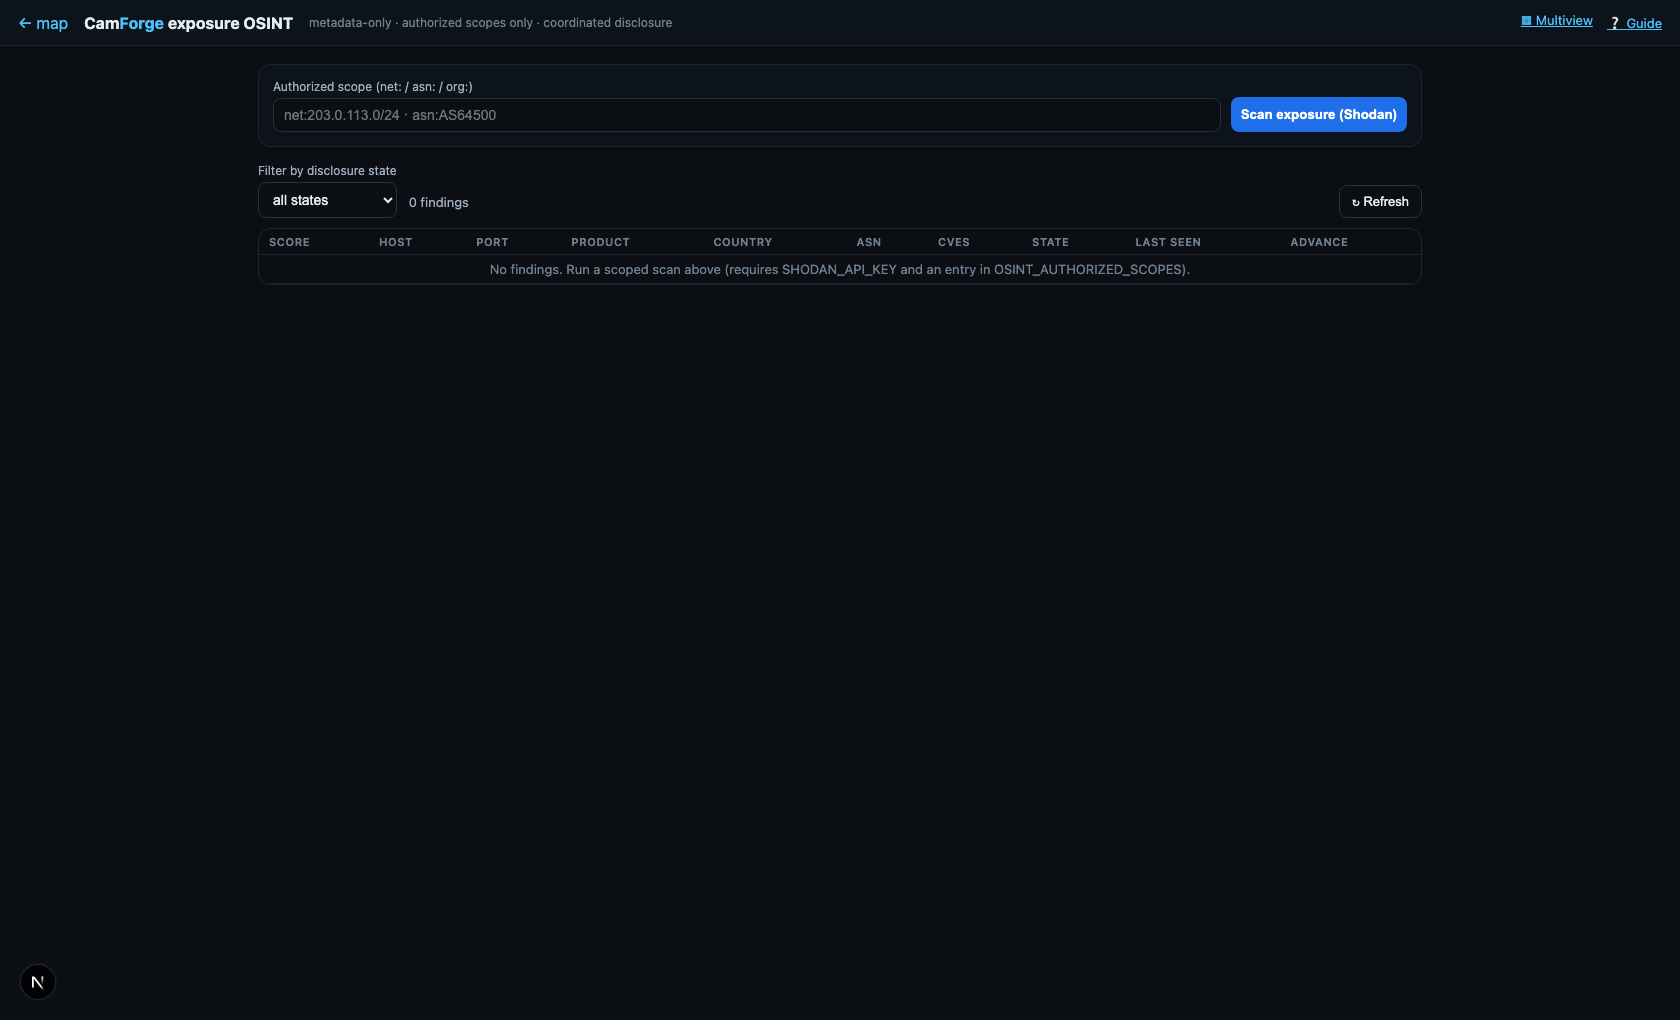
Task: Click the STATE column header
Action: click(1050, 242)
